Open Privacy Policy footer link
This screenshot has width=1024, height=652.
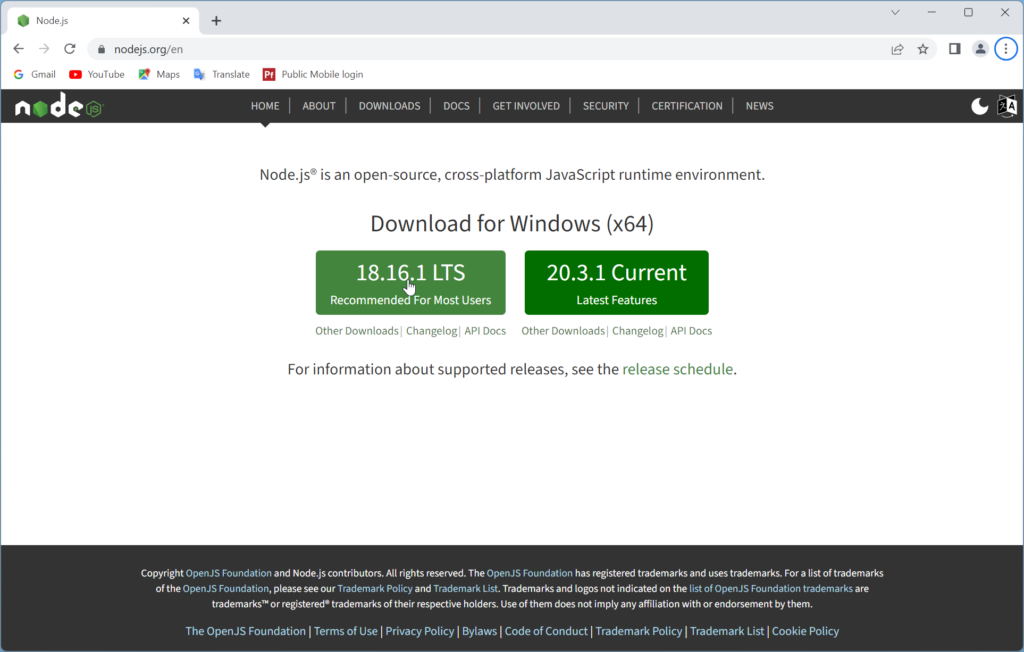(419, 631)
